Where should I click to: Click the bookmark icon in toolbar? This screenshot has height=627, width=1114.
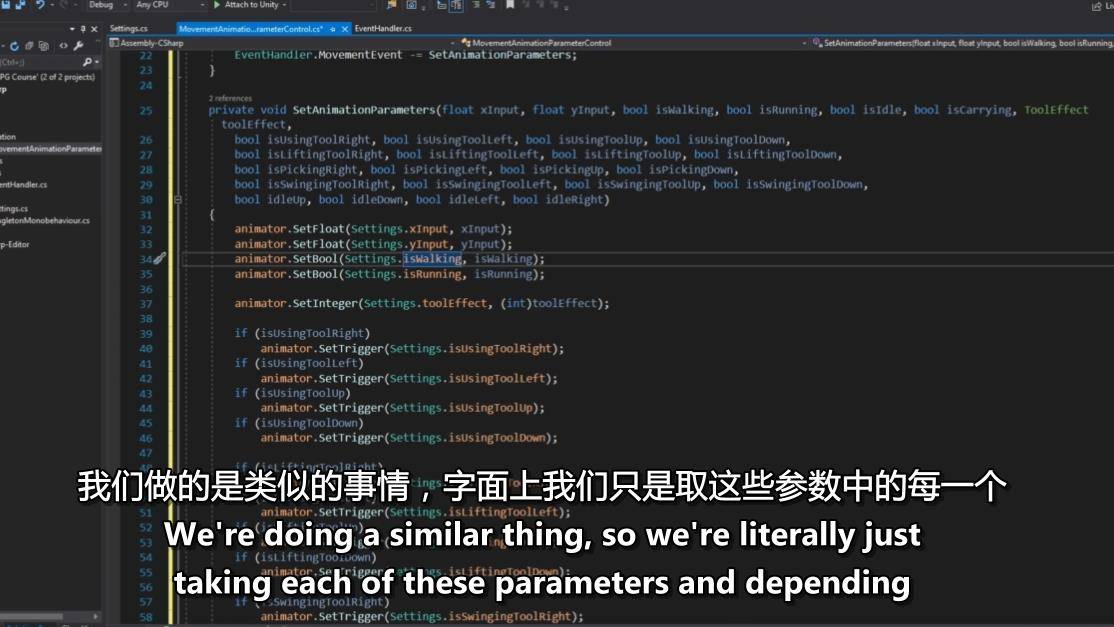[510, 5]
